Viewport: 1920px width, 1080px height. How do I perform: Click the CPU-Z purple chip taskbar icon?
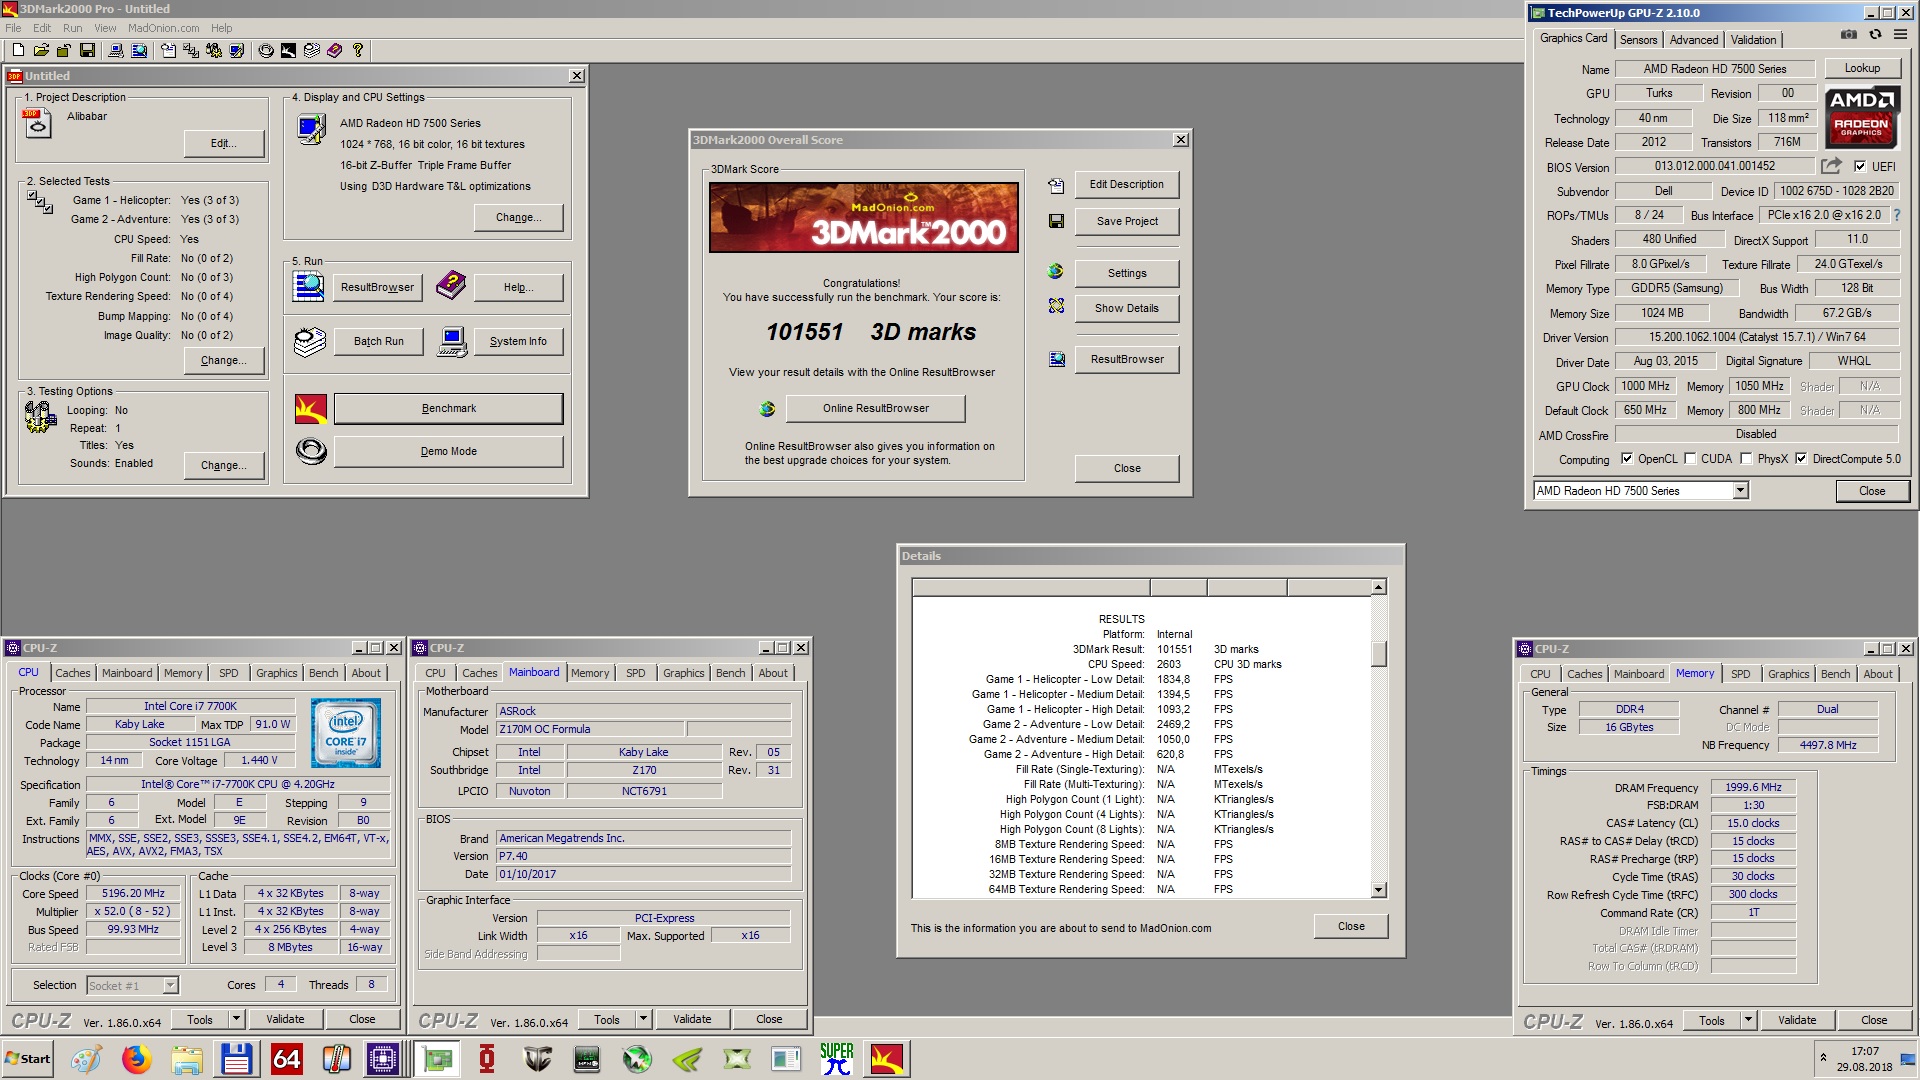383,1059
